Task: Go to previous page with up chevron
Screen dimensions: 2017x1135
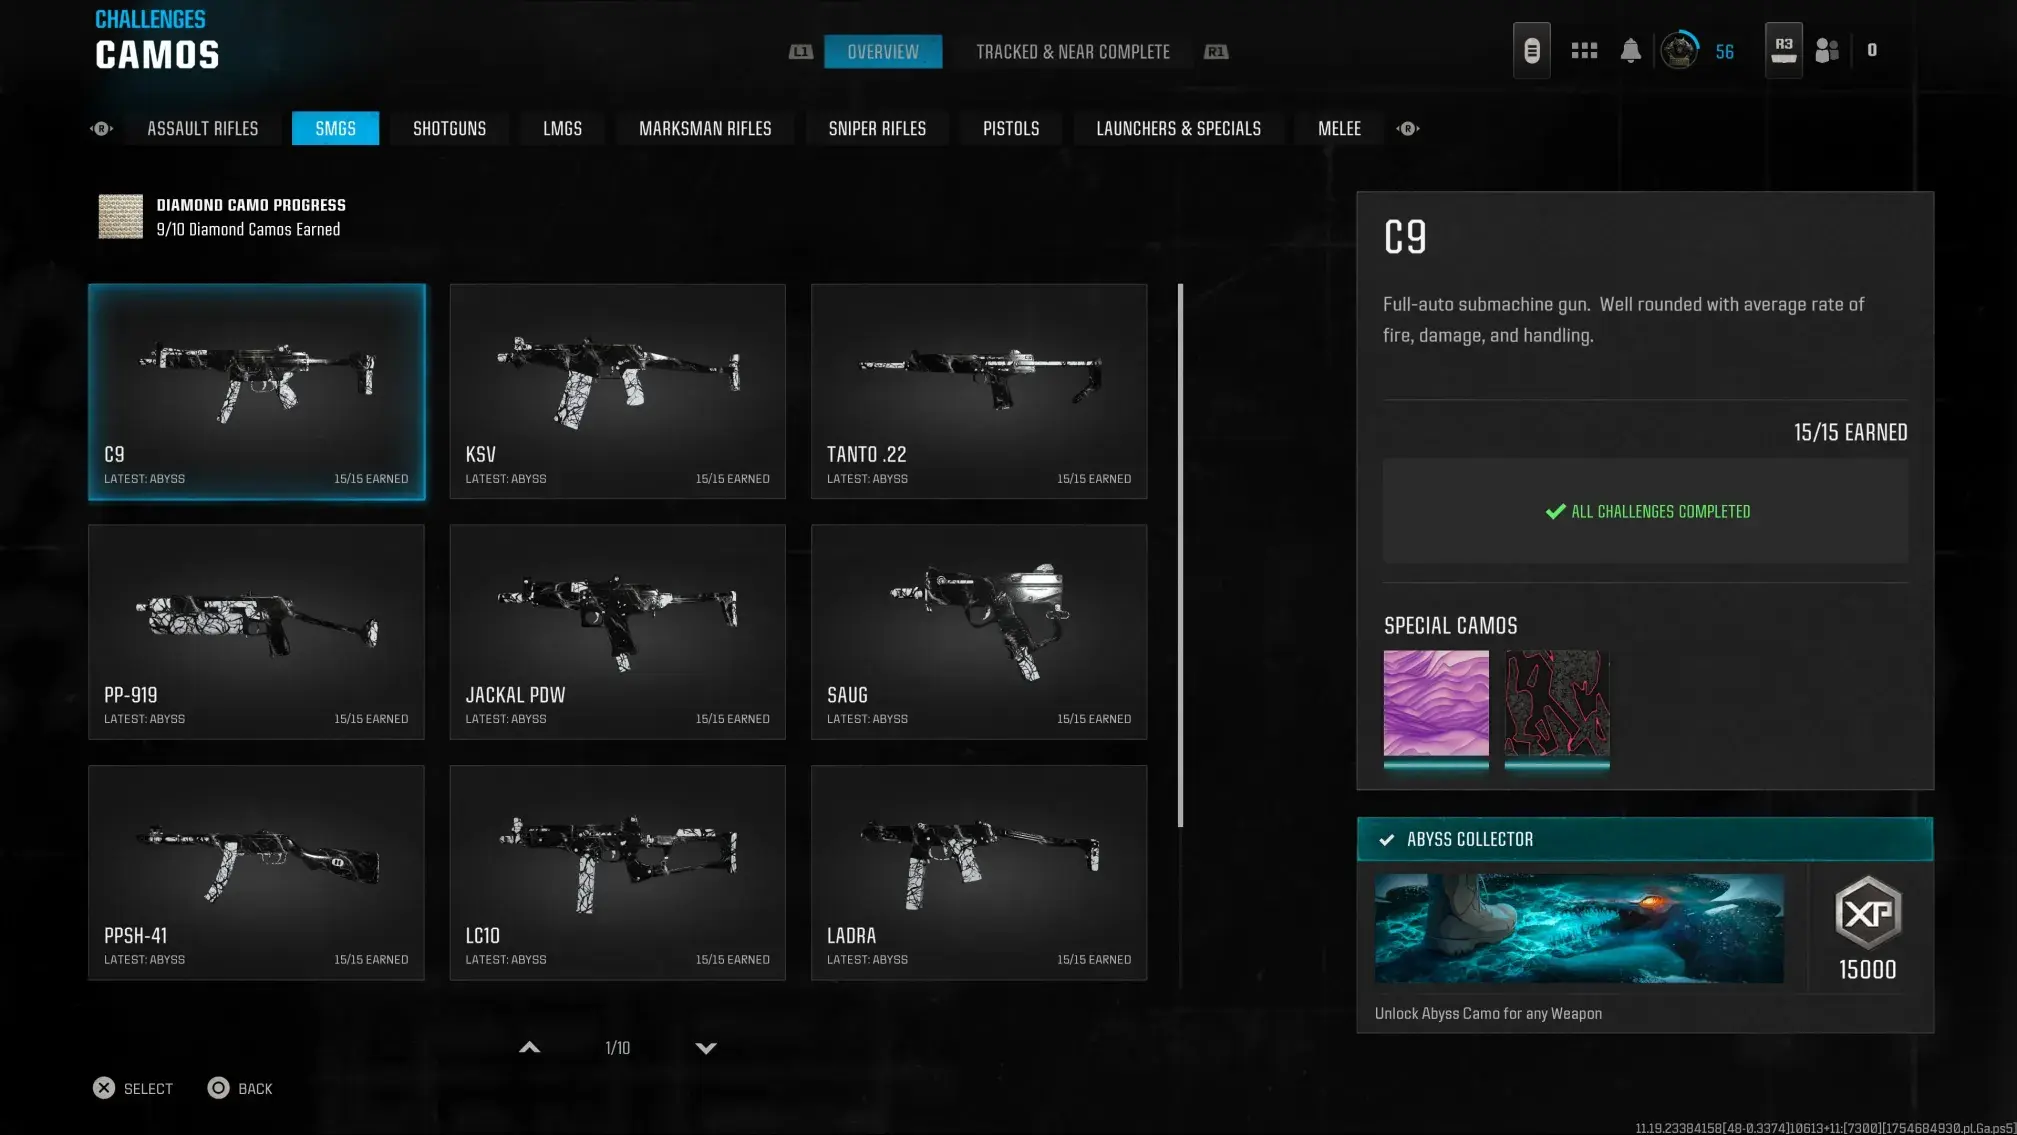Action: 530,1048
